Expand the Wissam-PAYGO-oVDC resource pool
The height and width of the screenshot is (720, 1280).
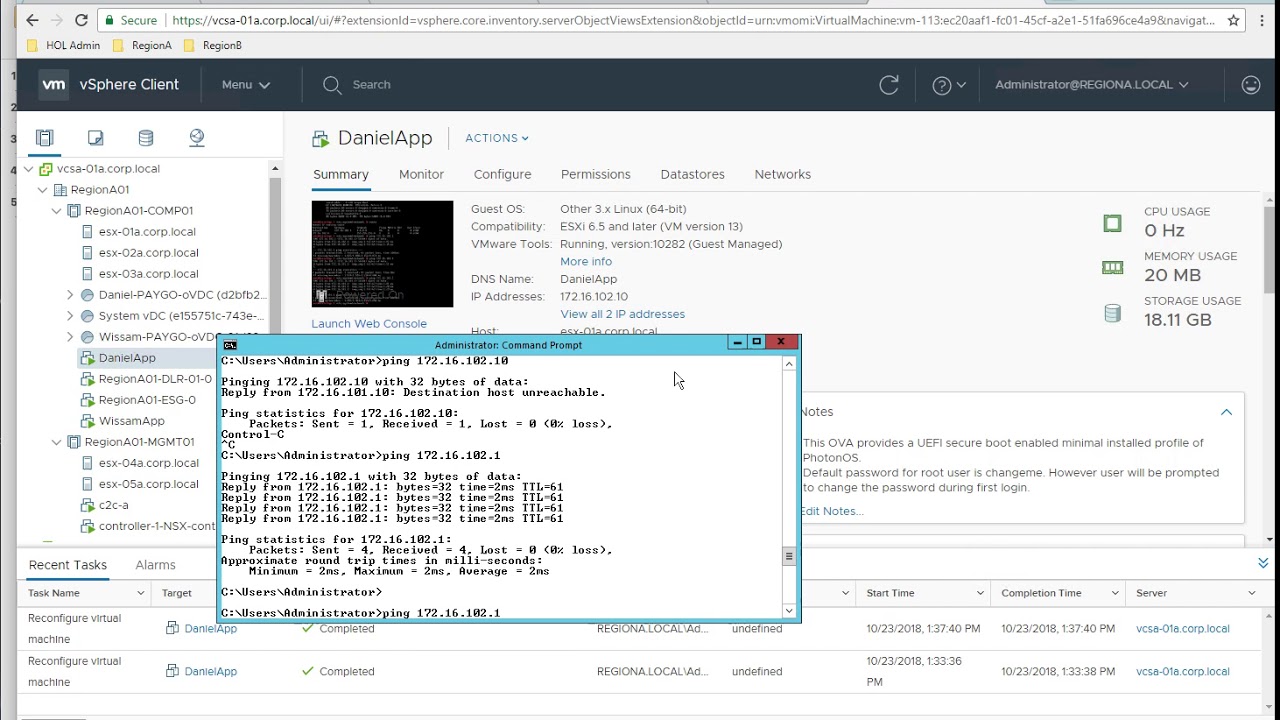pos(70,337)
